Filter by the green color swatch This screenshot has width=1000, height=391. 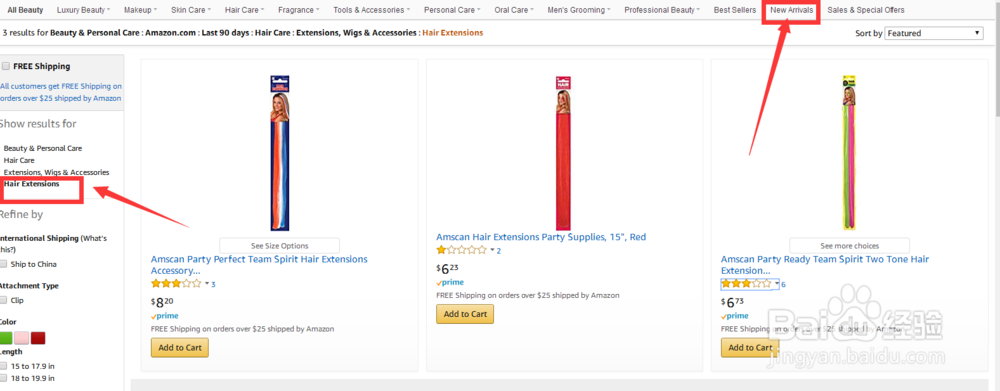pos(5,338)
